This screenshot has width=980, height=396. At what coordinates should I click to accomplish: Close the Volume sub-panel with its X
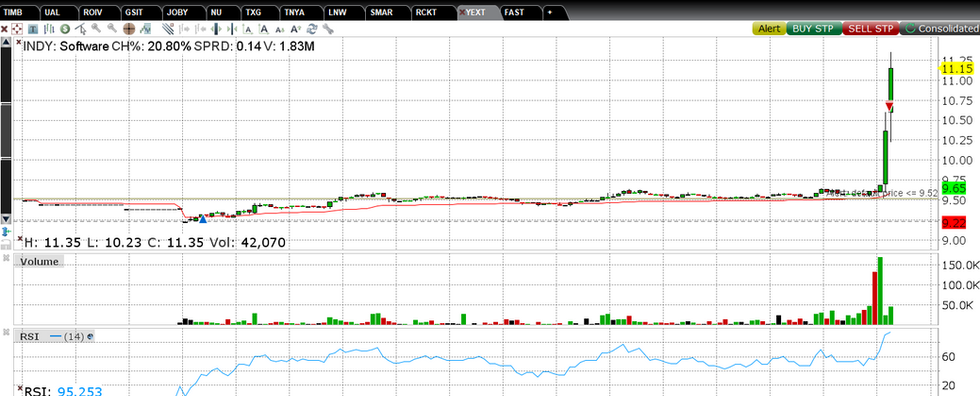6,258
